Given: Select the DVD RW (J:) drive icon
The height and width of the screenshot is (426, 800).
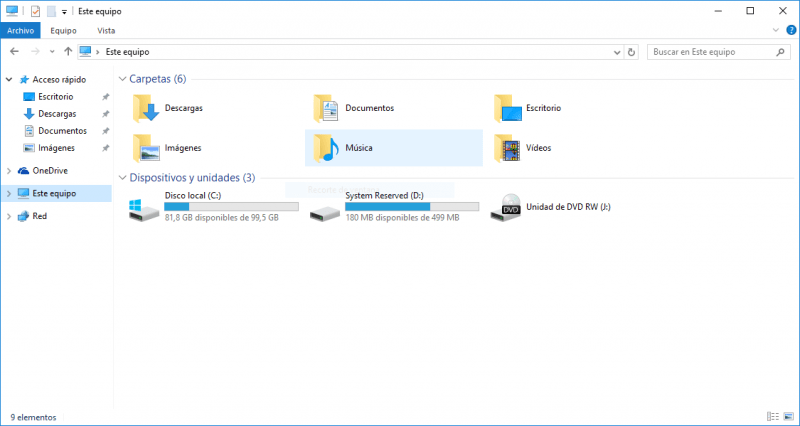Looking at the screenshot, I should [x=506, y=207].
